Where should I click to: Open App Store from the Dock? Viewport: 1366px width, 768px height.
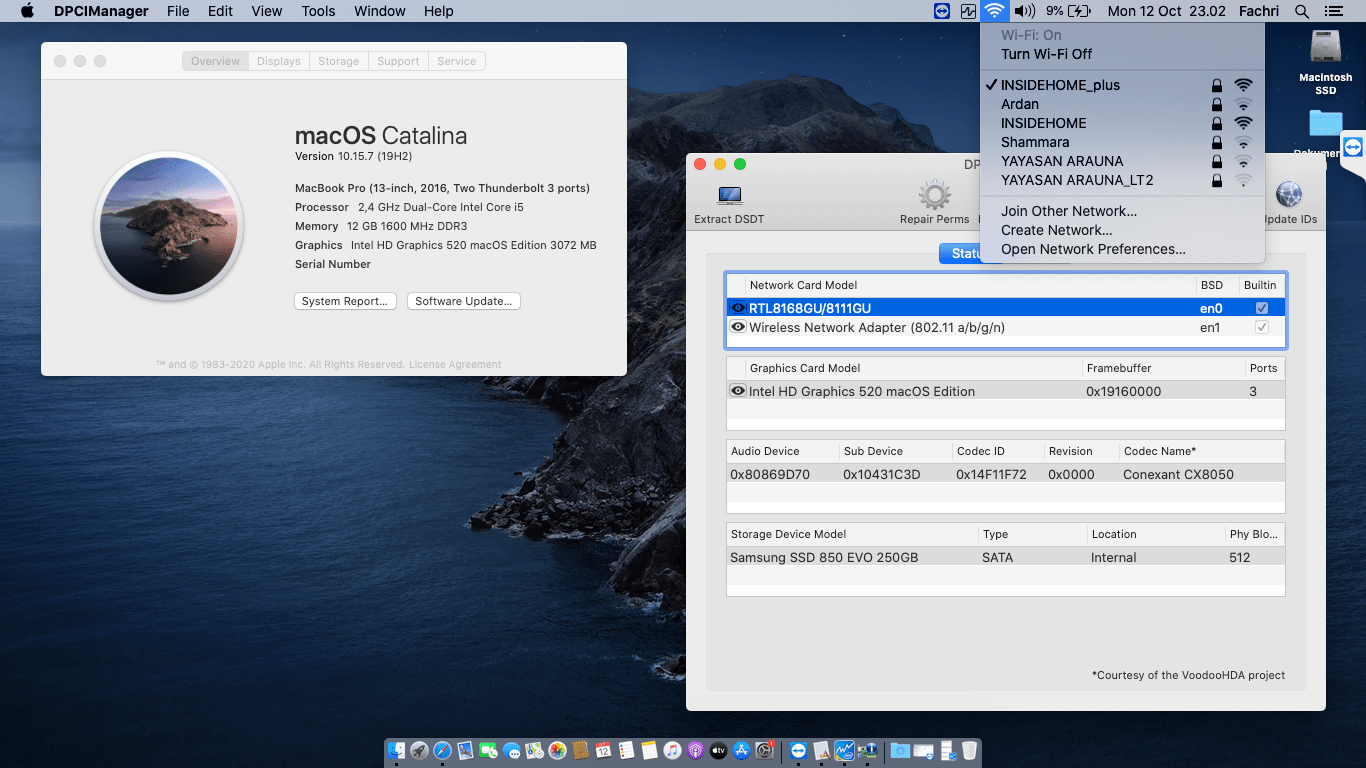741,750
